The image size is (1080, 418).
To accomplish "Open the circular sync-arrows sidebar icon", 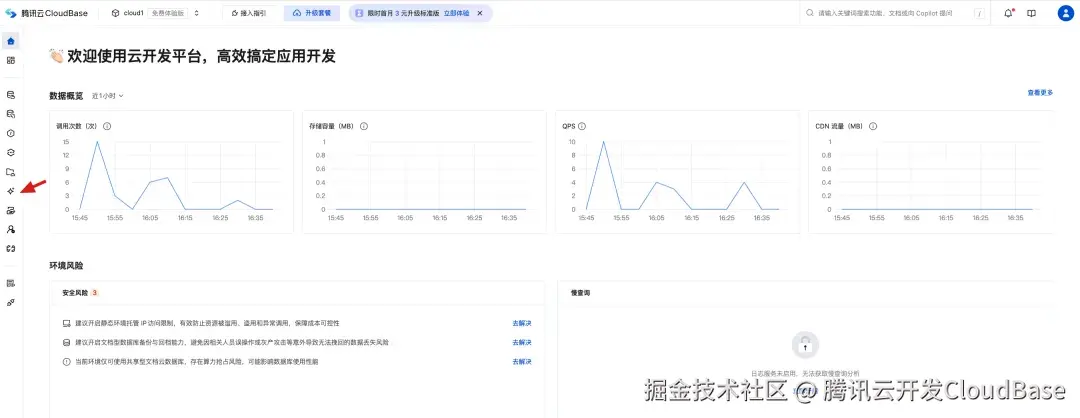I will pyautogui.click(x=10, y=152).
